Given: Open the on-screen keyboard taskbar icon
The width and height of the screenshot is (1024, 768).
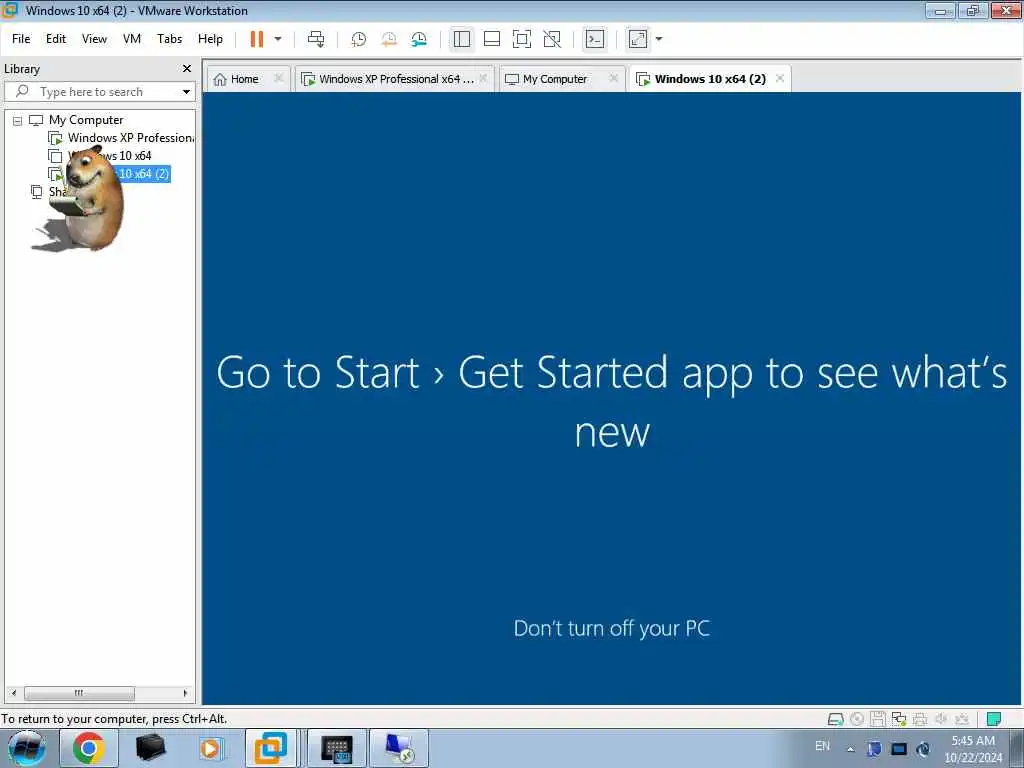Looking at the screenshot, I should coord(337,748).
